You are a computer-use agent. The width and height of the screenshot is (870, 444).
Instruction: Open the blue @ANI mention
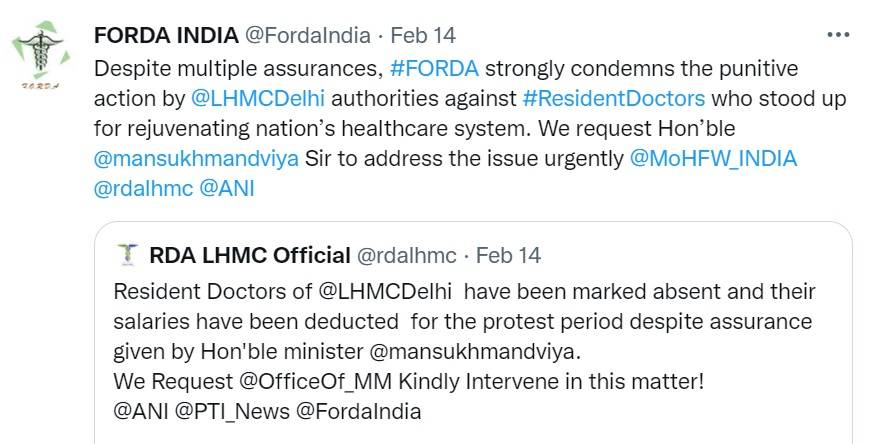[x=227, y=187]
